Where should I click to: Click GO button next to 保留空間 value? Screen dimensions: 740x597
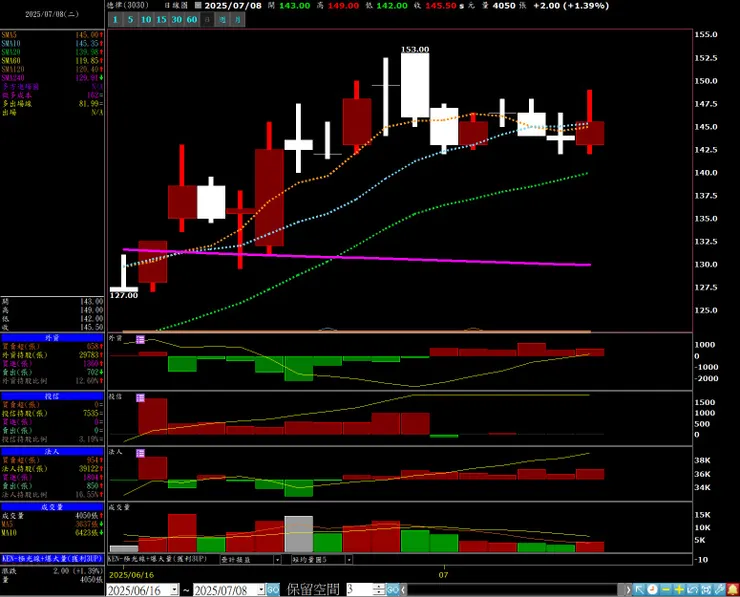coord(393,590)
